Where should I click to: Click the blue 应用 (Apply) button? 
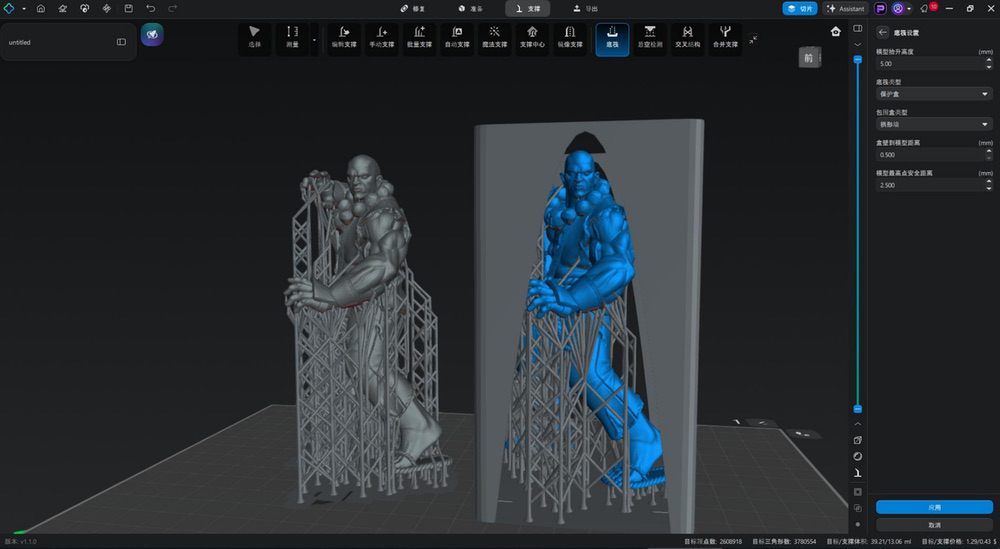click(x=934, y=507)
